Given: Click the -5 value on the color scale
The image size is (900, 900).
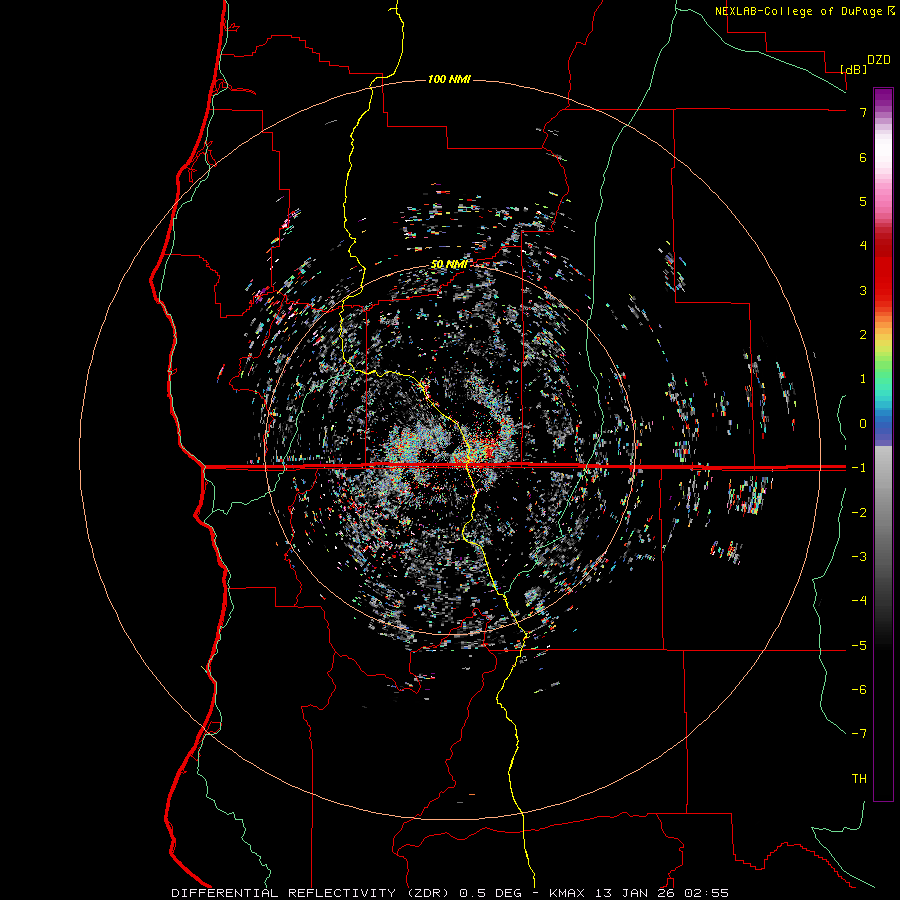Looking at the screenshot, I should pos(859,646).
